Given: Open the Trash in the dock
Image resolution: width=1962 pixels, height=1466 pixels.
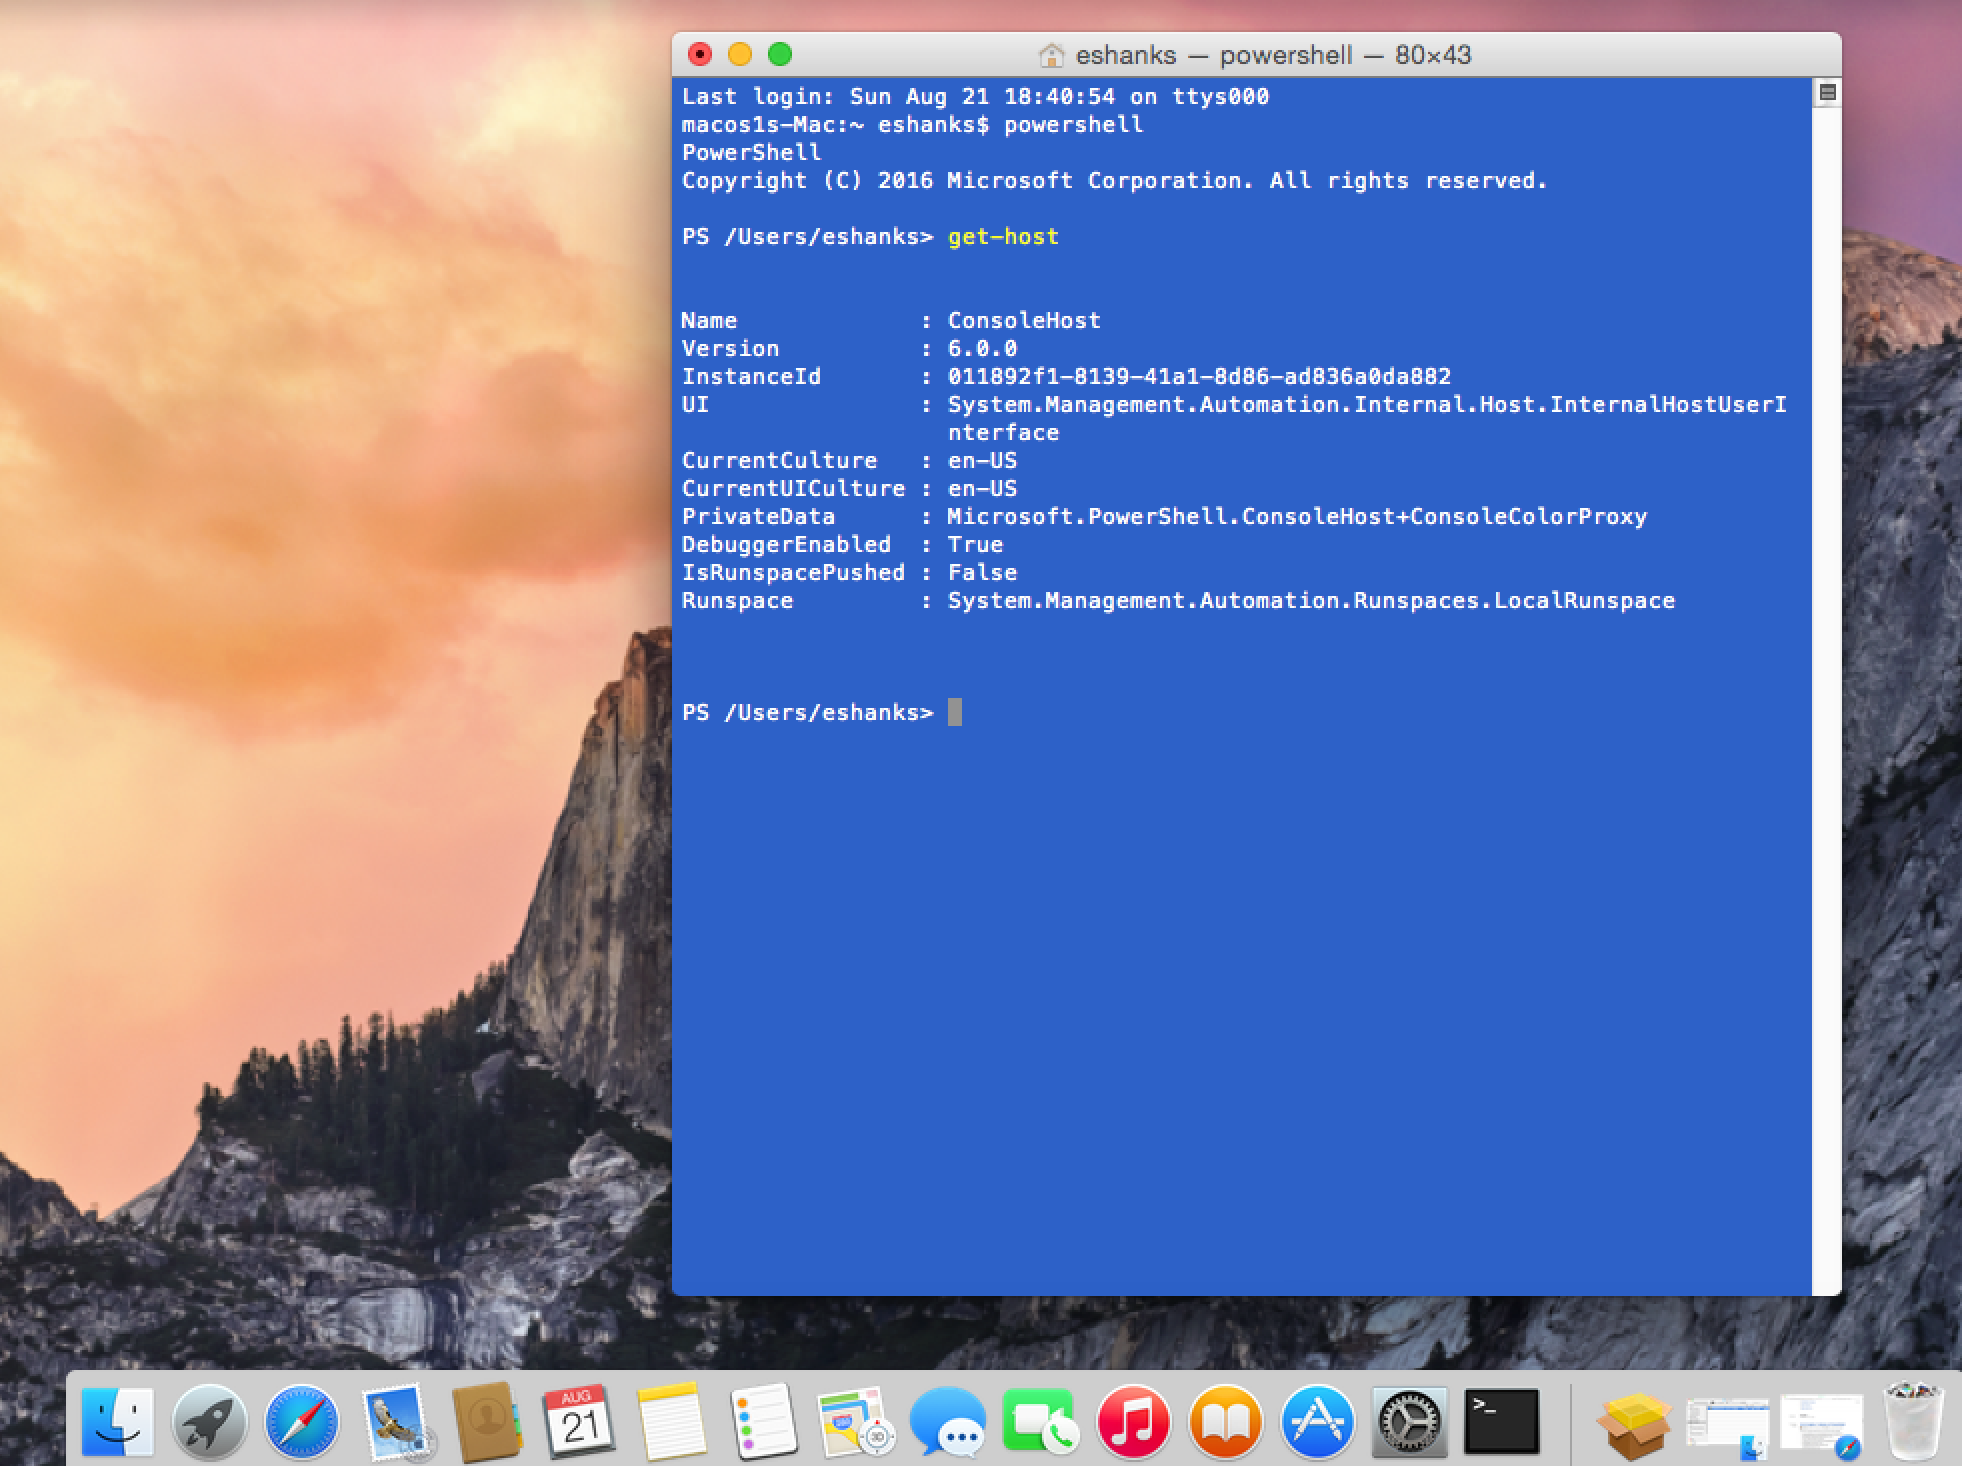Looking at the screenshot, I should tap(1912, 1422).
